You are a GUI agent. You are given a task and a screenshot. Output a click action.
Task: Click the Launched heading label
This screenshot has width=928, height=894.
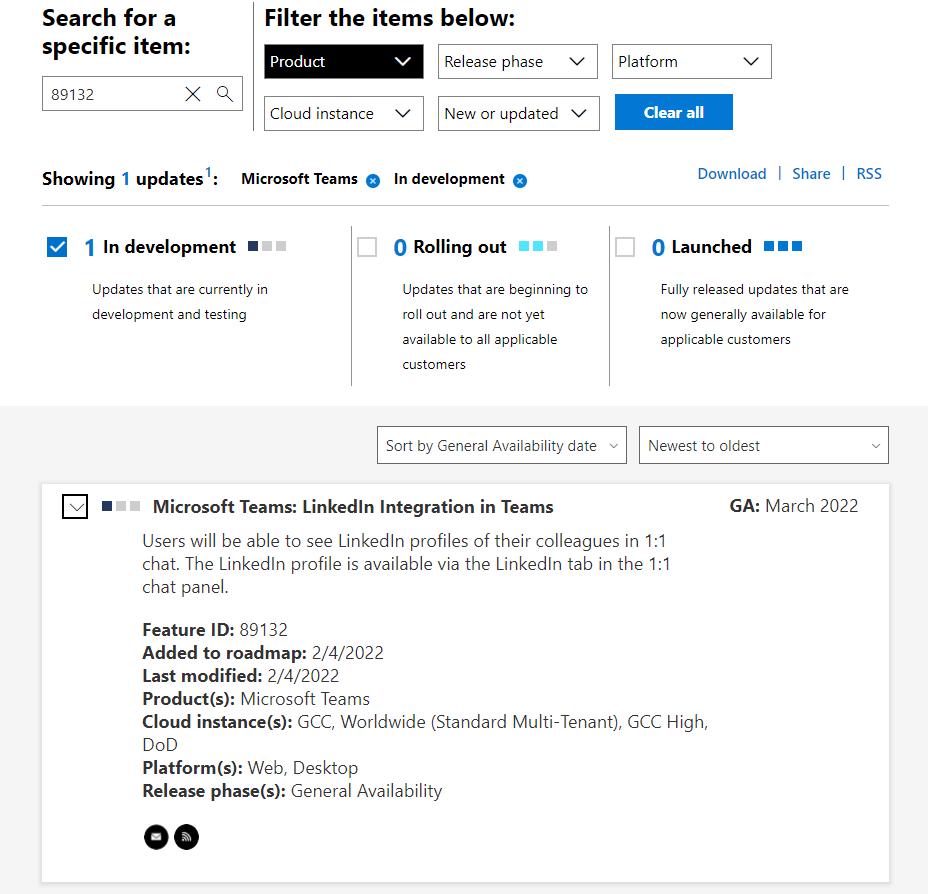pyautogui.click(x=711, y=247)
